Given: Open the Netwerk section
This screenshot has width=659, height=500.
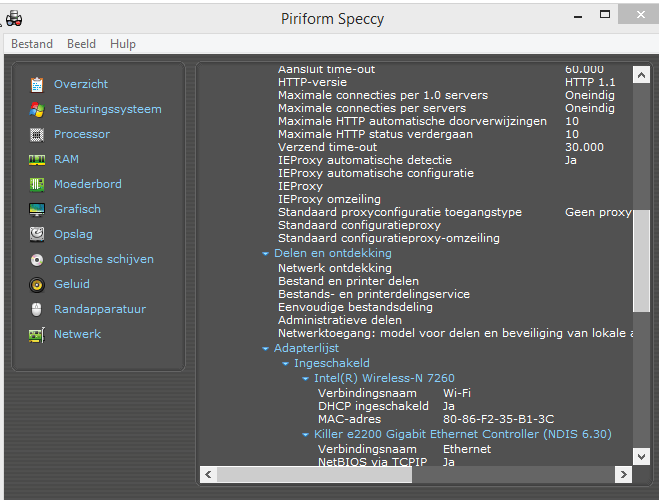Looking at the screenshot, I should point(77,334).
